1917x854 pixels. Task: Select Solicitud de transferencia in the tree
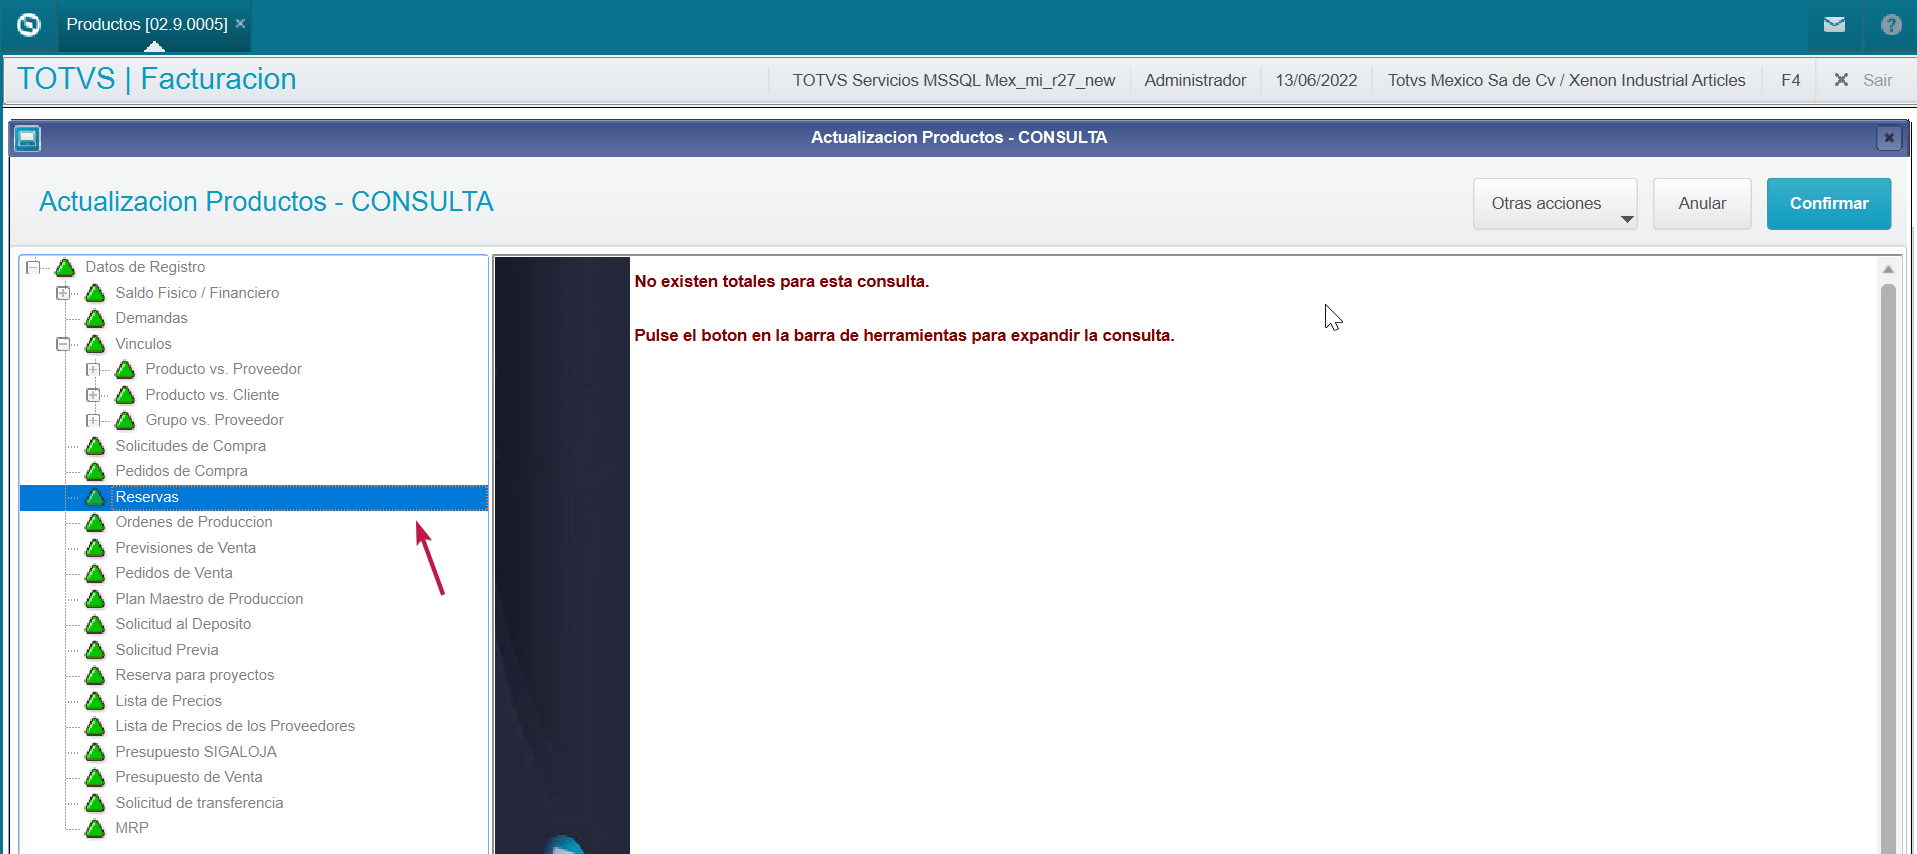199,803
